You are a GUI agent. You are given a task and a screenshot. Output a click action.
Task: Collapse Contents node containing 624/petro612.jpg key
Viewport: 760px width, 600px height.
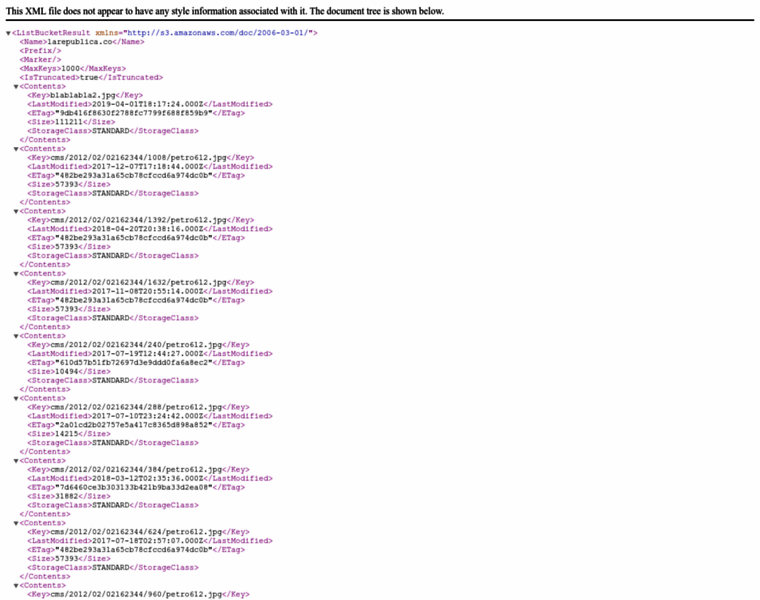coord(16,523)
